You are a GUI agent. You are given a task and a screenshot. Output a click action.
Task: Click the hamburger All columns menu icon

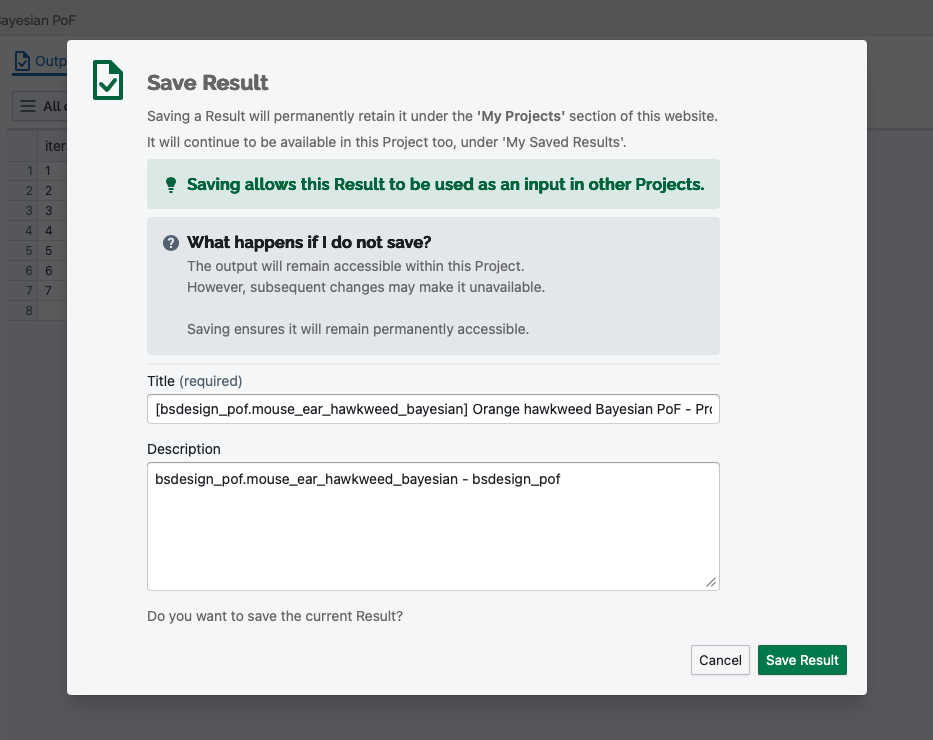click(x=27, y=106)
